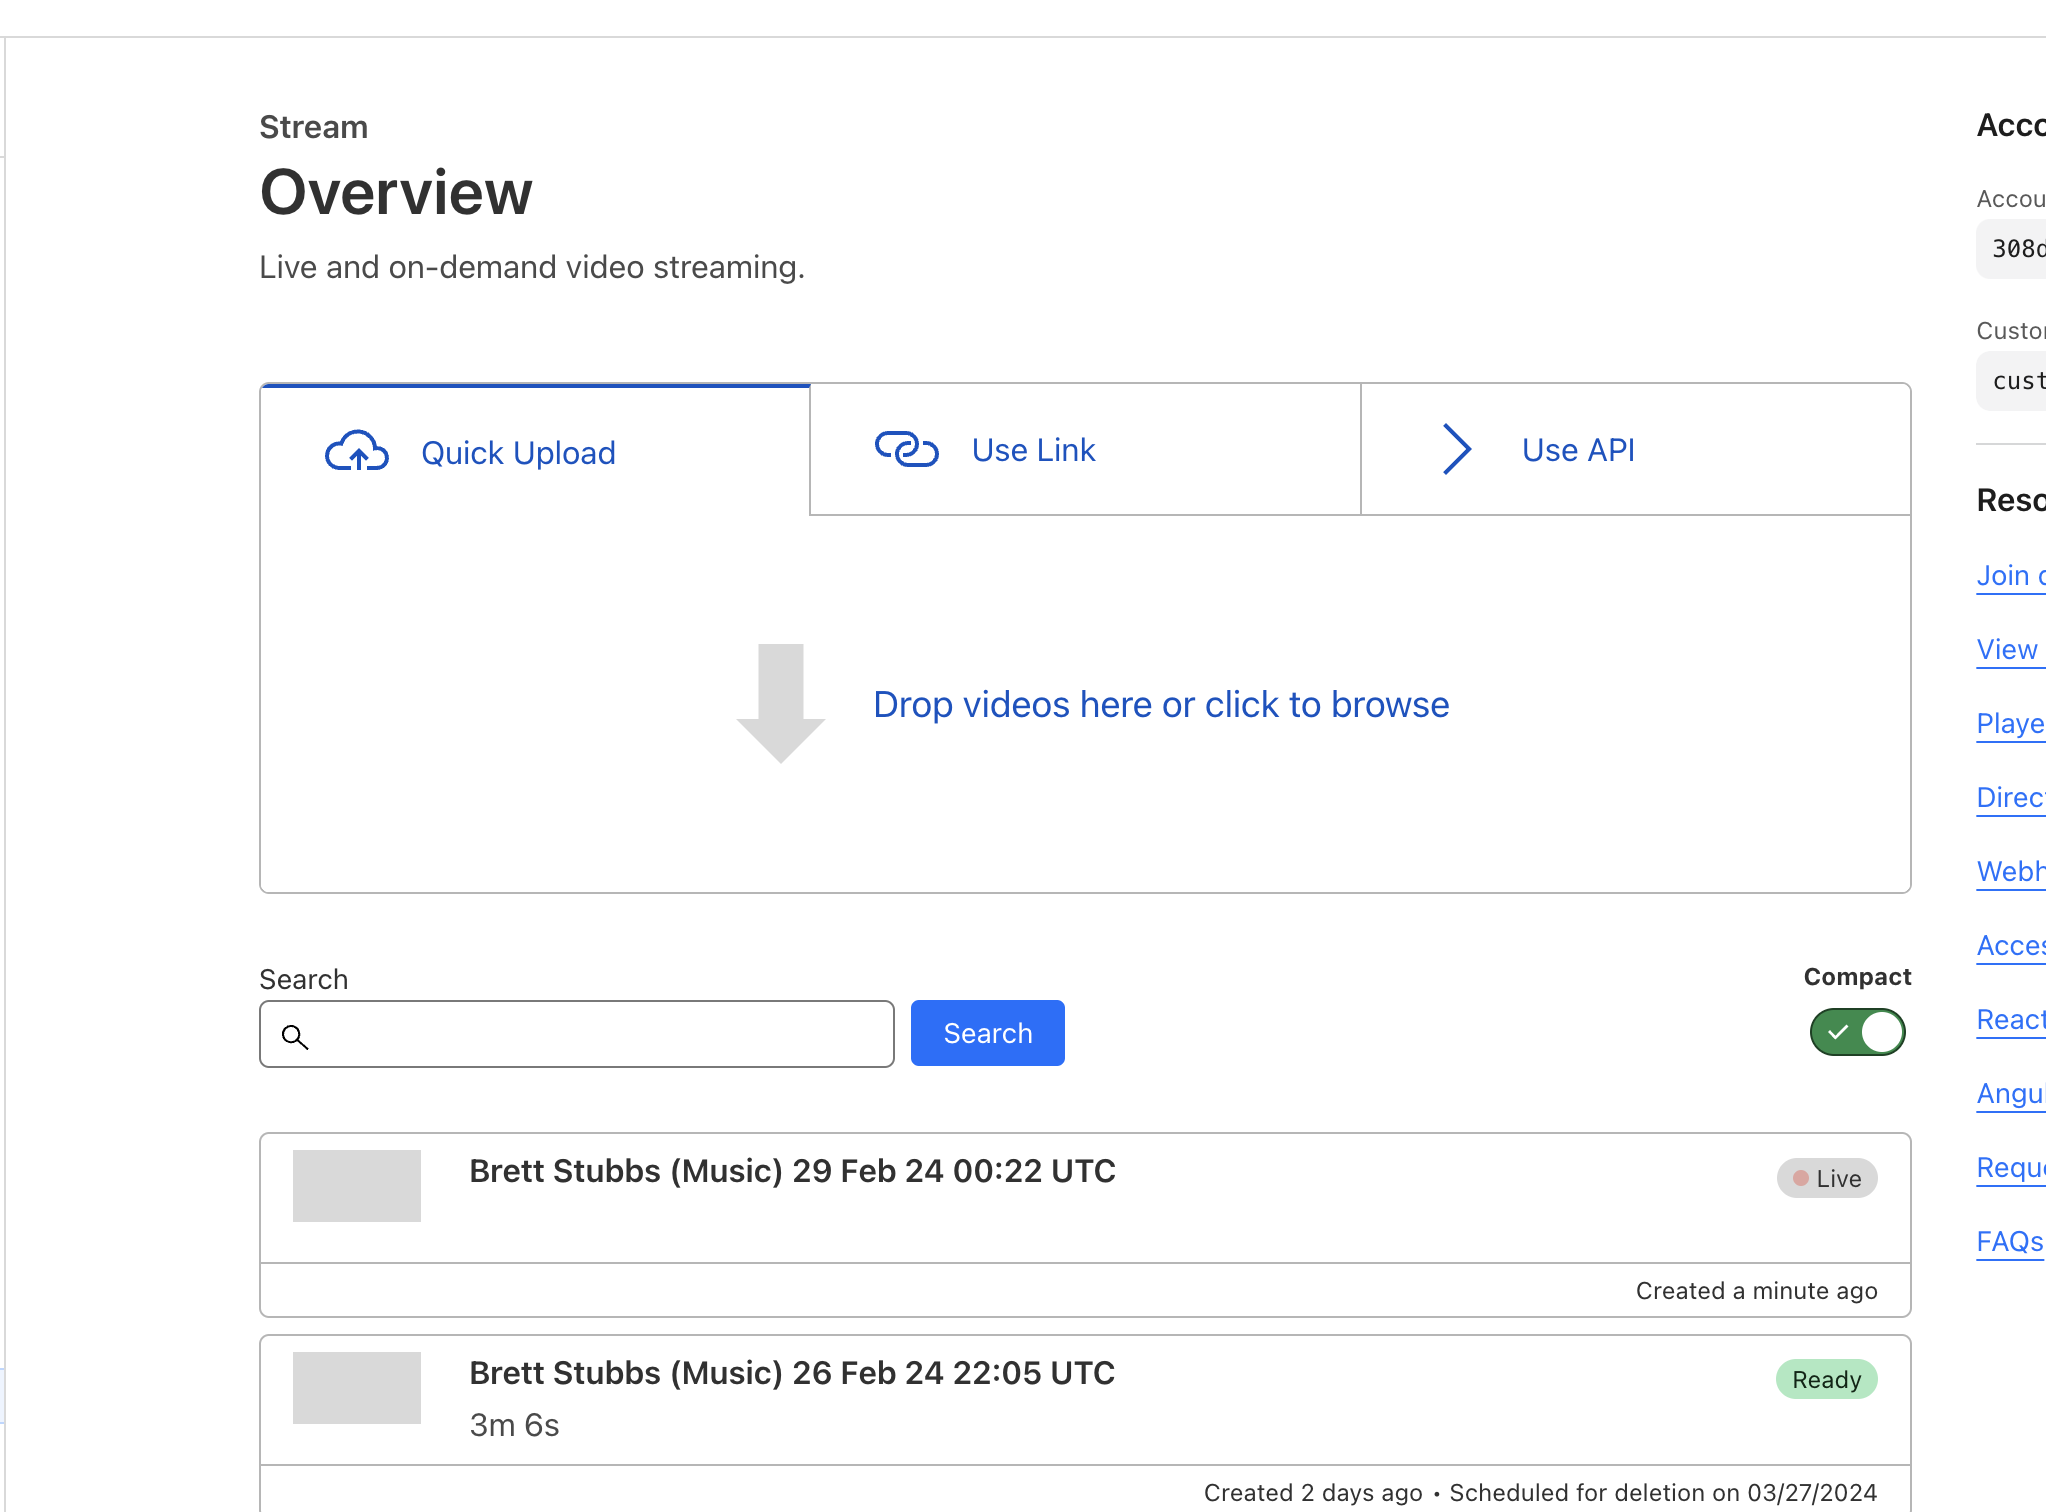Click the chevron icon beside Use API

(x=1457, y=449)
